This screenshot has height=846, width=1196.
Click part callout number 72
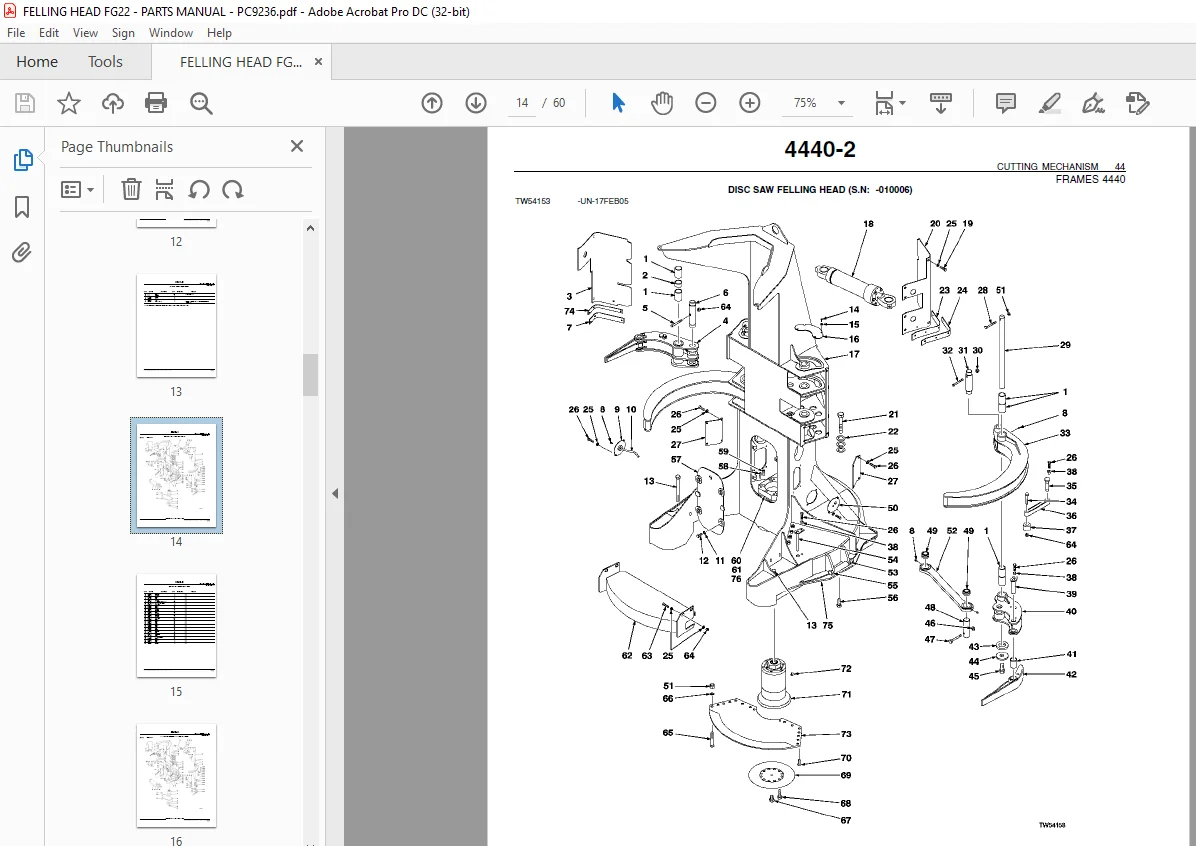point(846,669)
